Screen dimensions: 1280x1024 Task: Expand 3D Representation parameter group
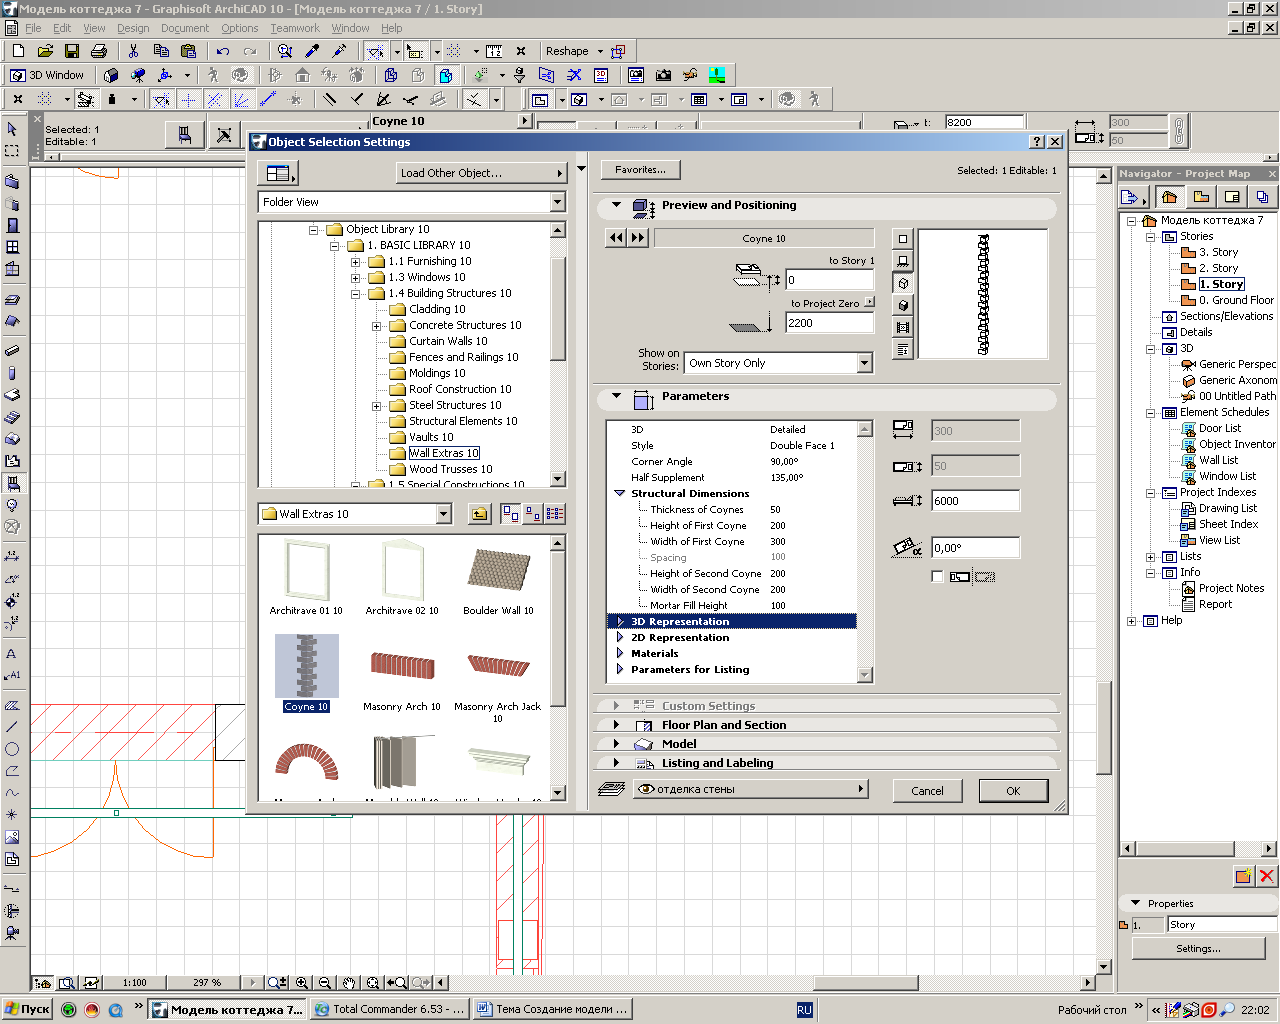(x=621, y=622)
